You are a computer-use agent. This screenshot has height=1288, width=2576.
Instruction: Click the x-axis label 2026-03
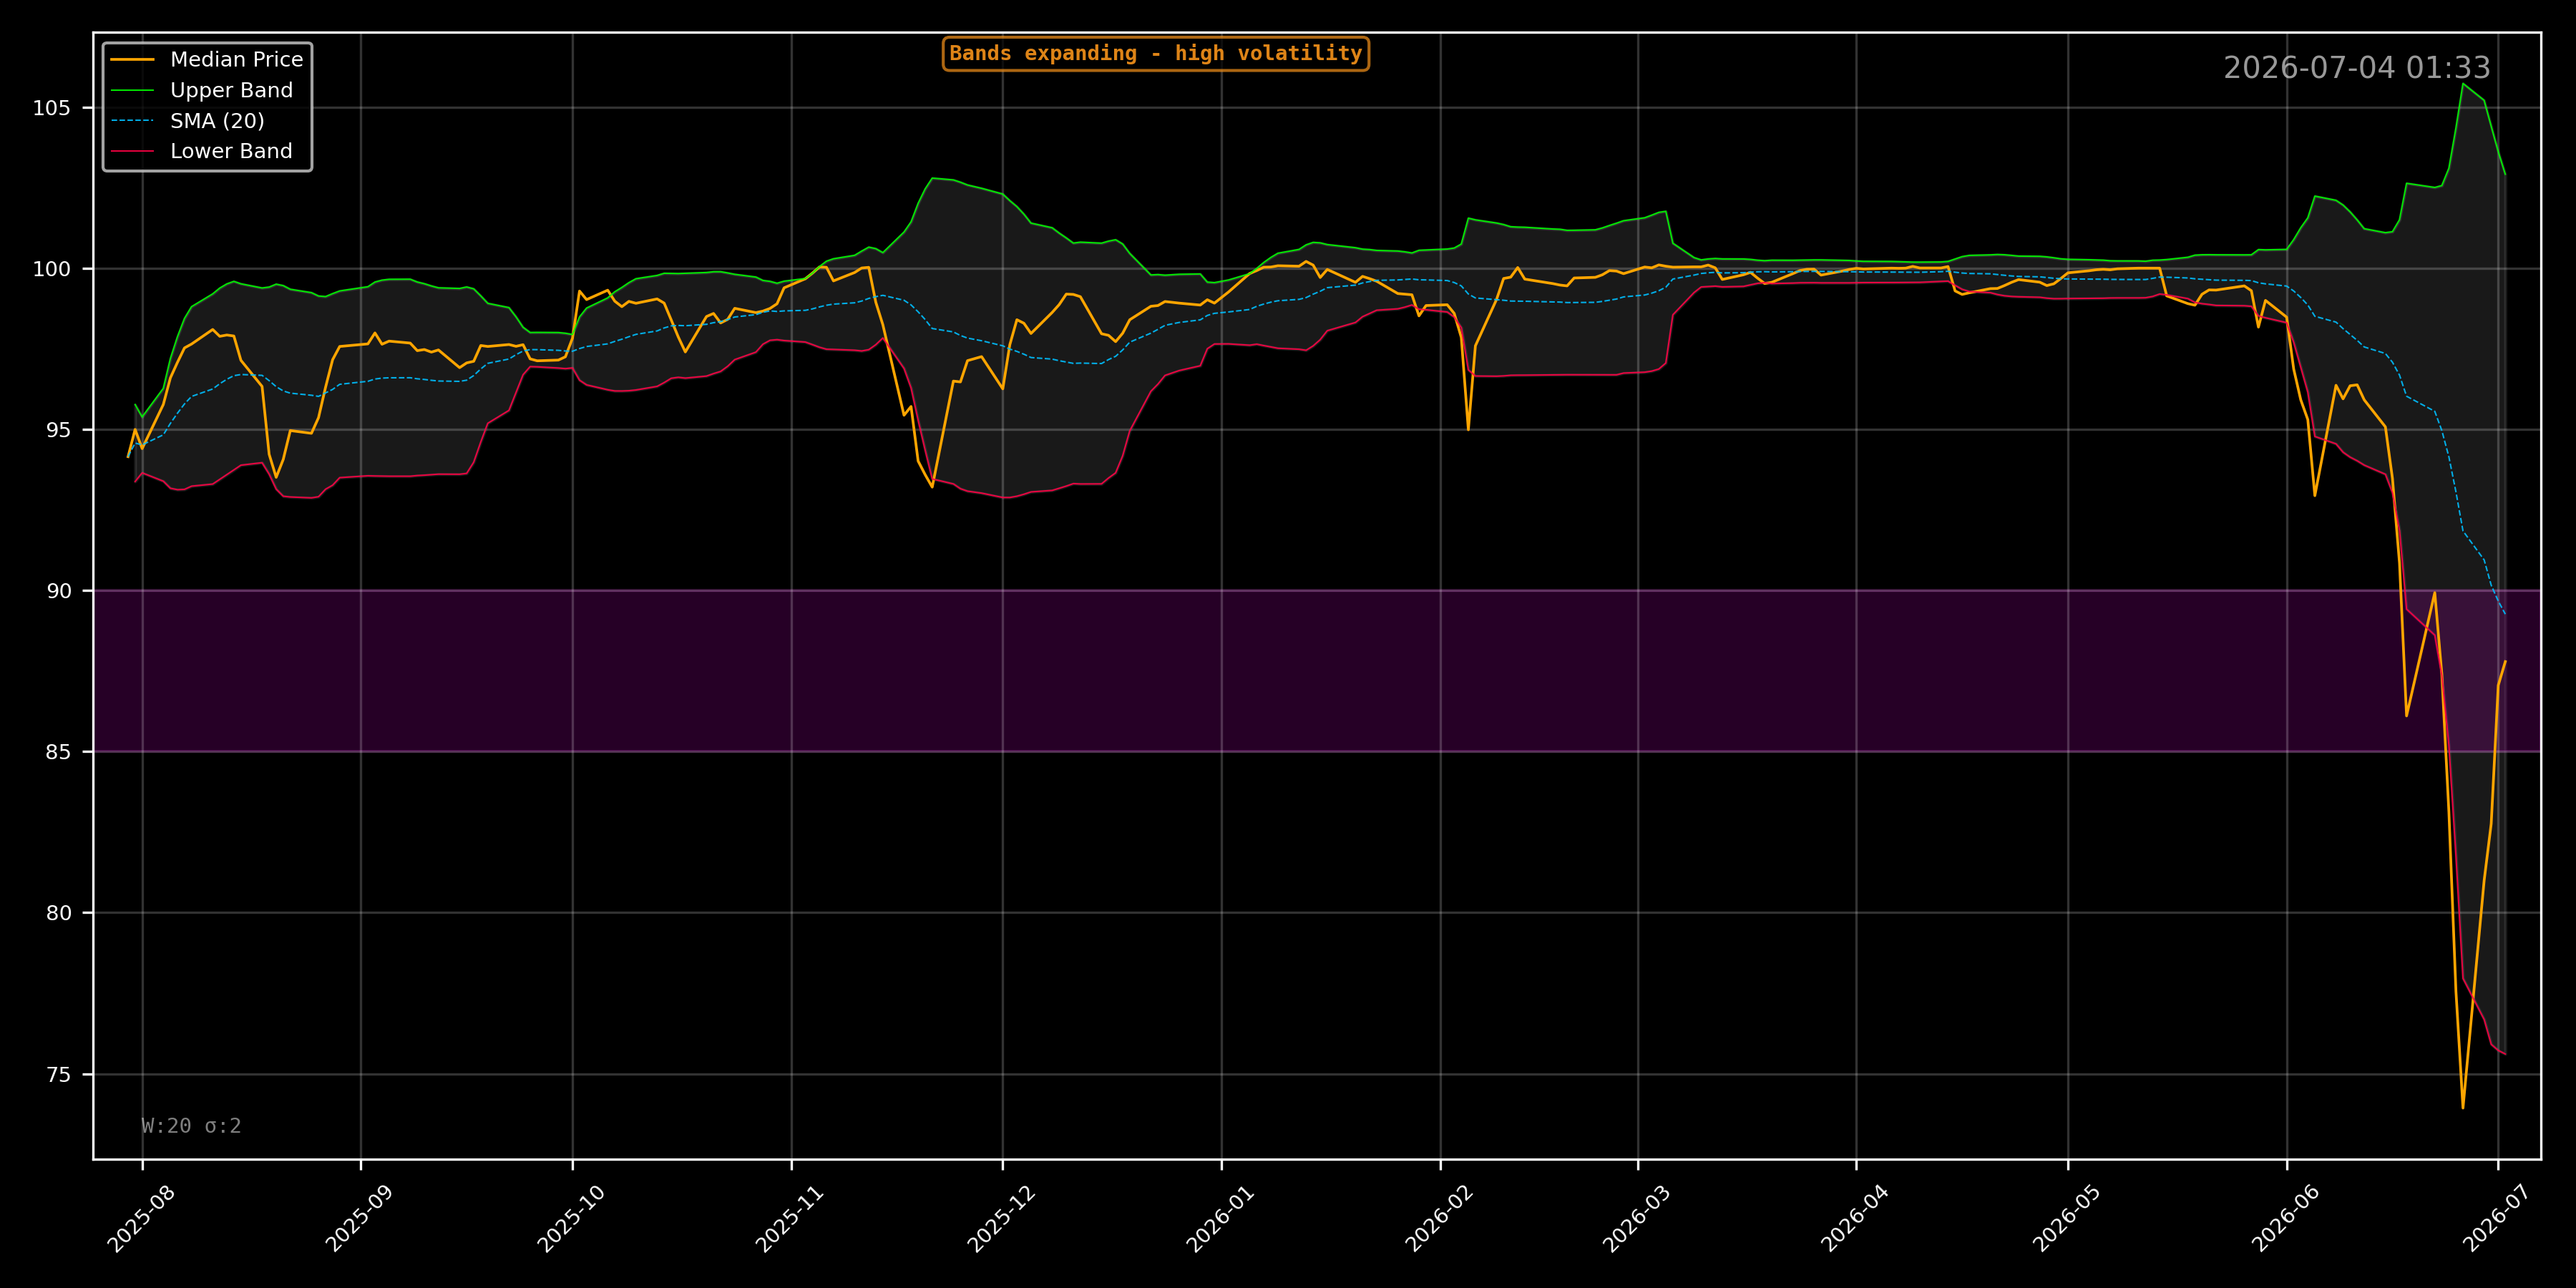[x=1637, y=1218]
